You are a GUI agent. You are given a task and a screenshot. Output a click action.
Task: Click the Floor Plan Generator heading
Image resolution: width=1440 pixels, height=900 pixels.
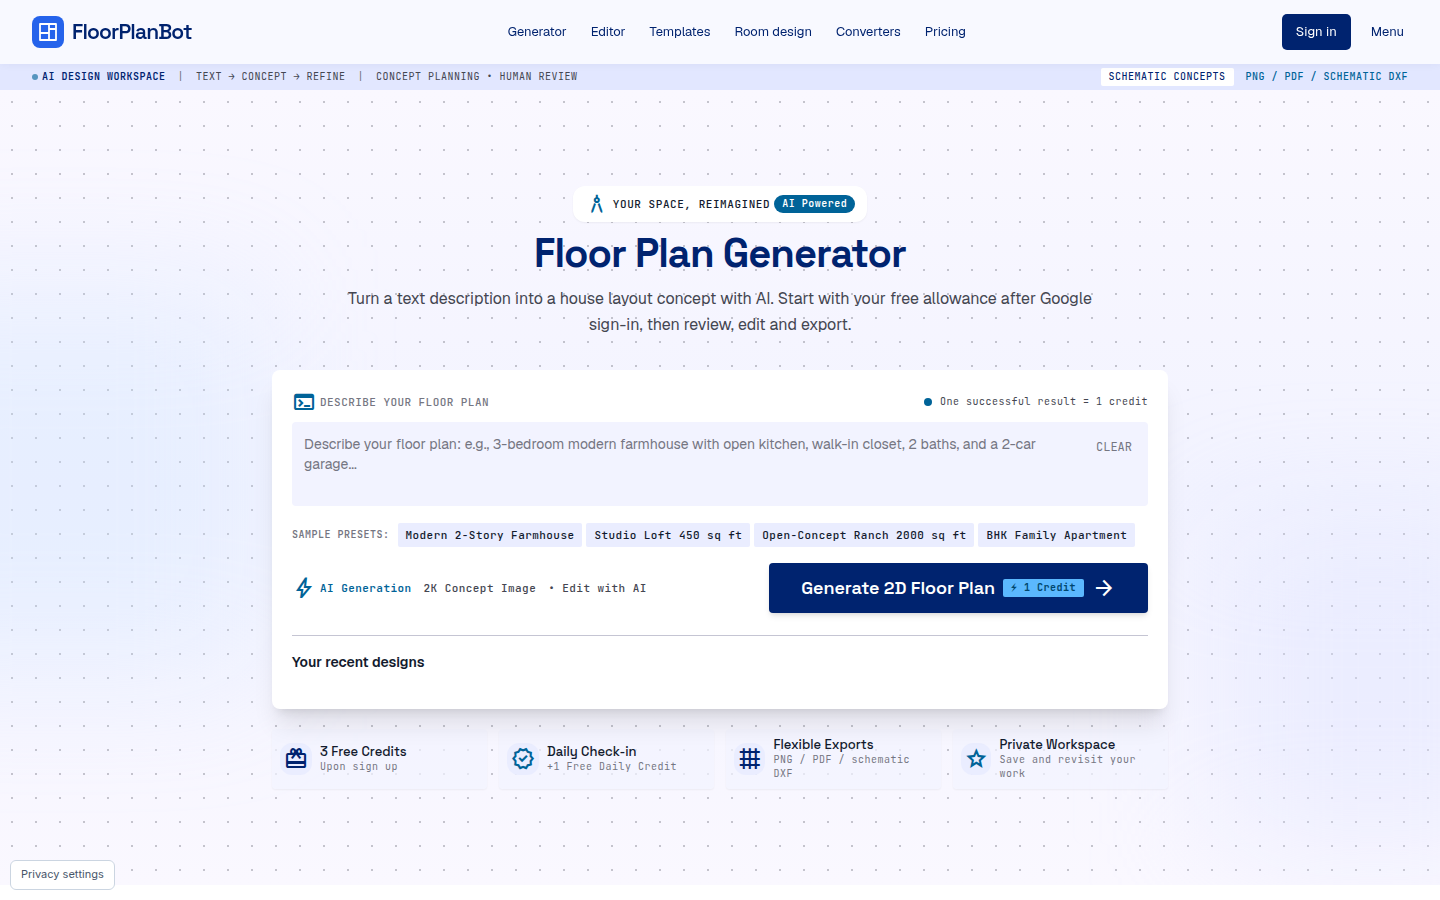point(720,254)
